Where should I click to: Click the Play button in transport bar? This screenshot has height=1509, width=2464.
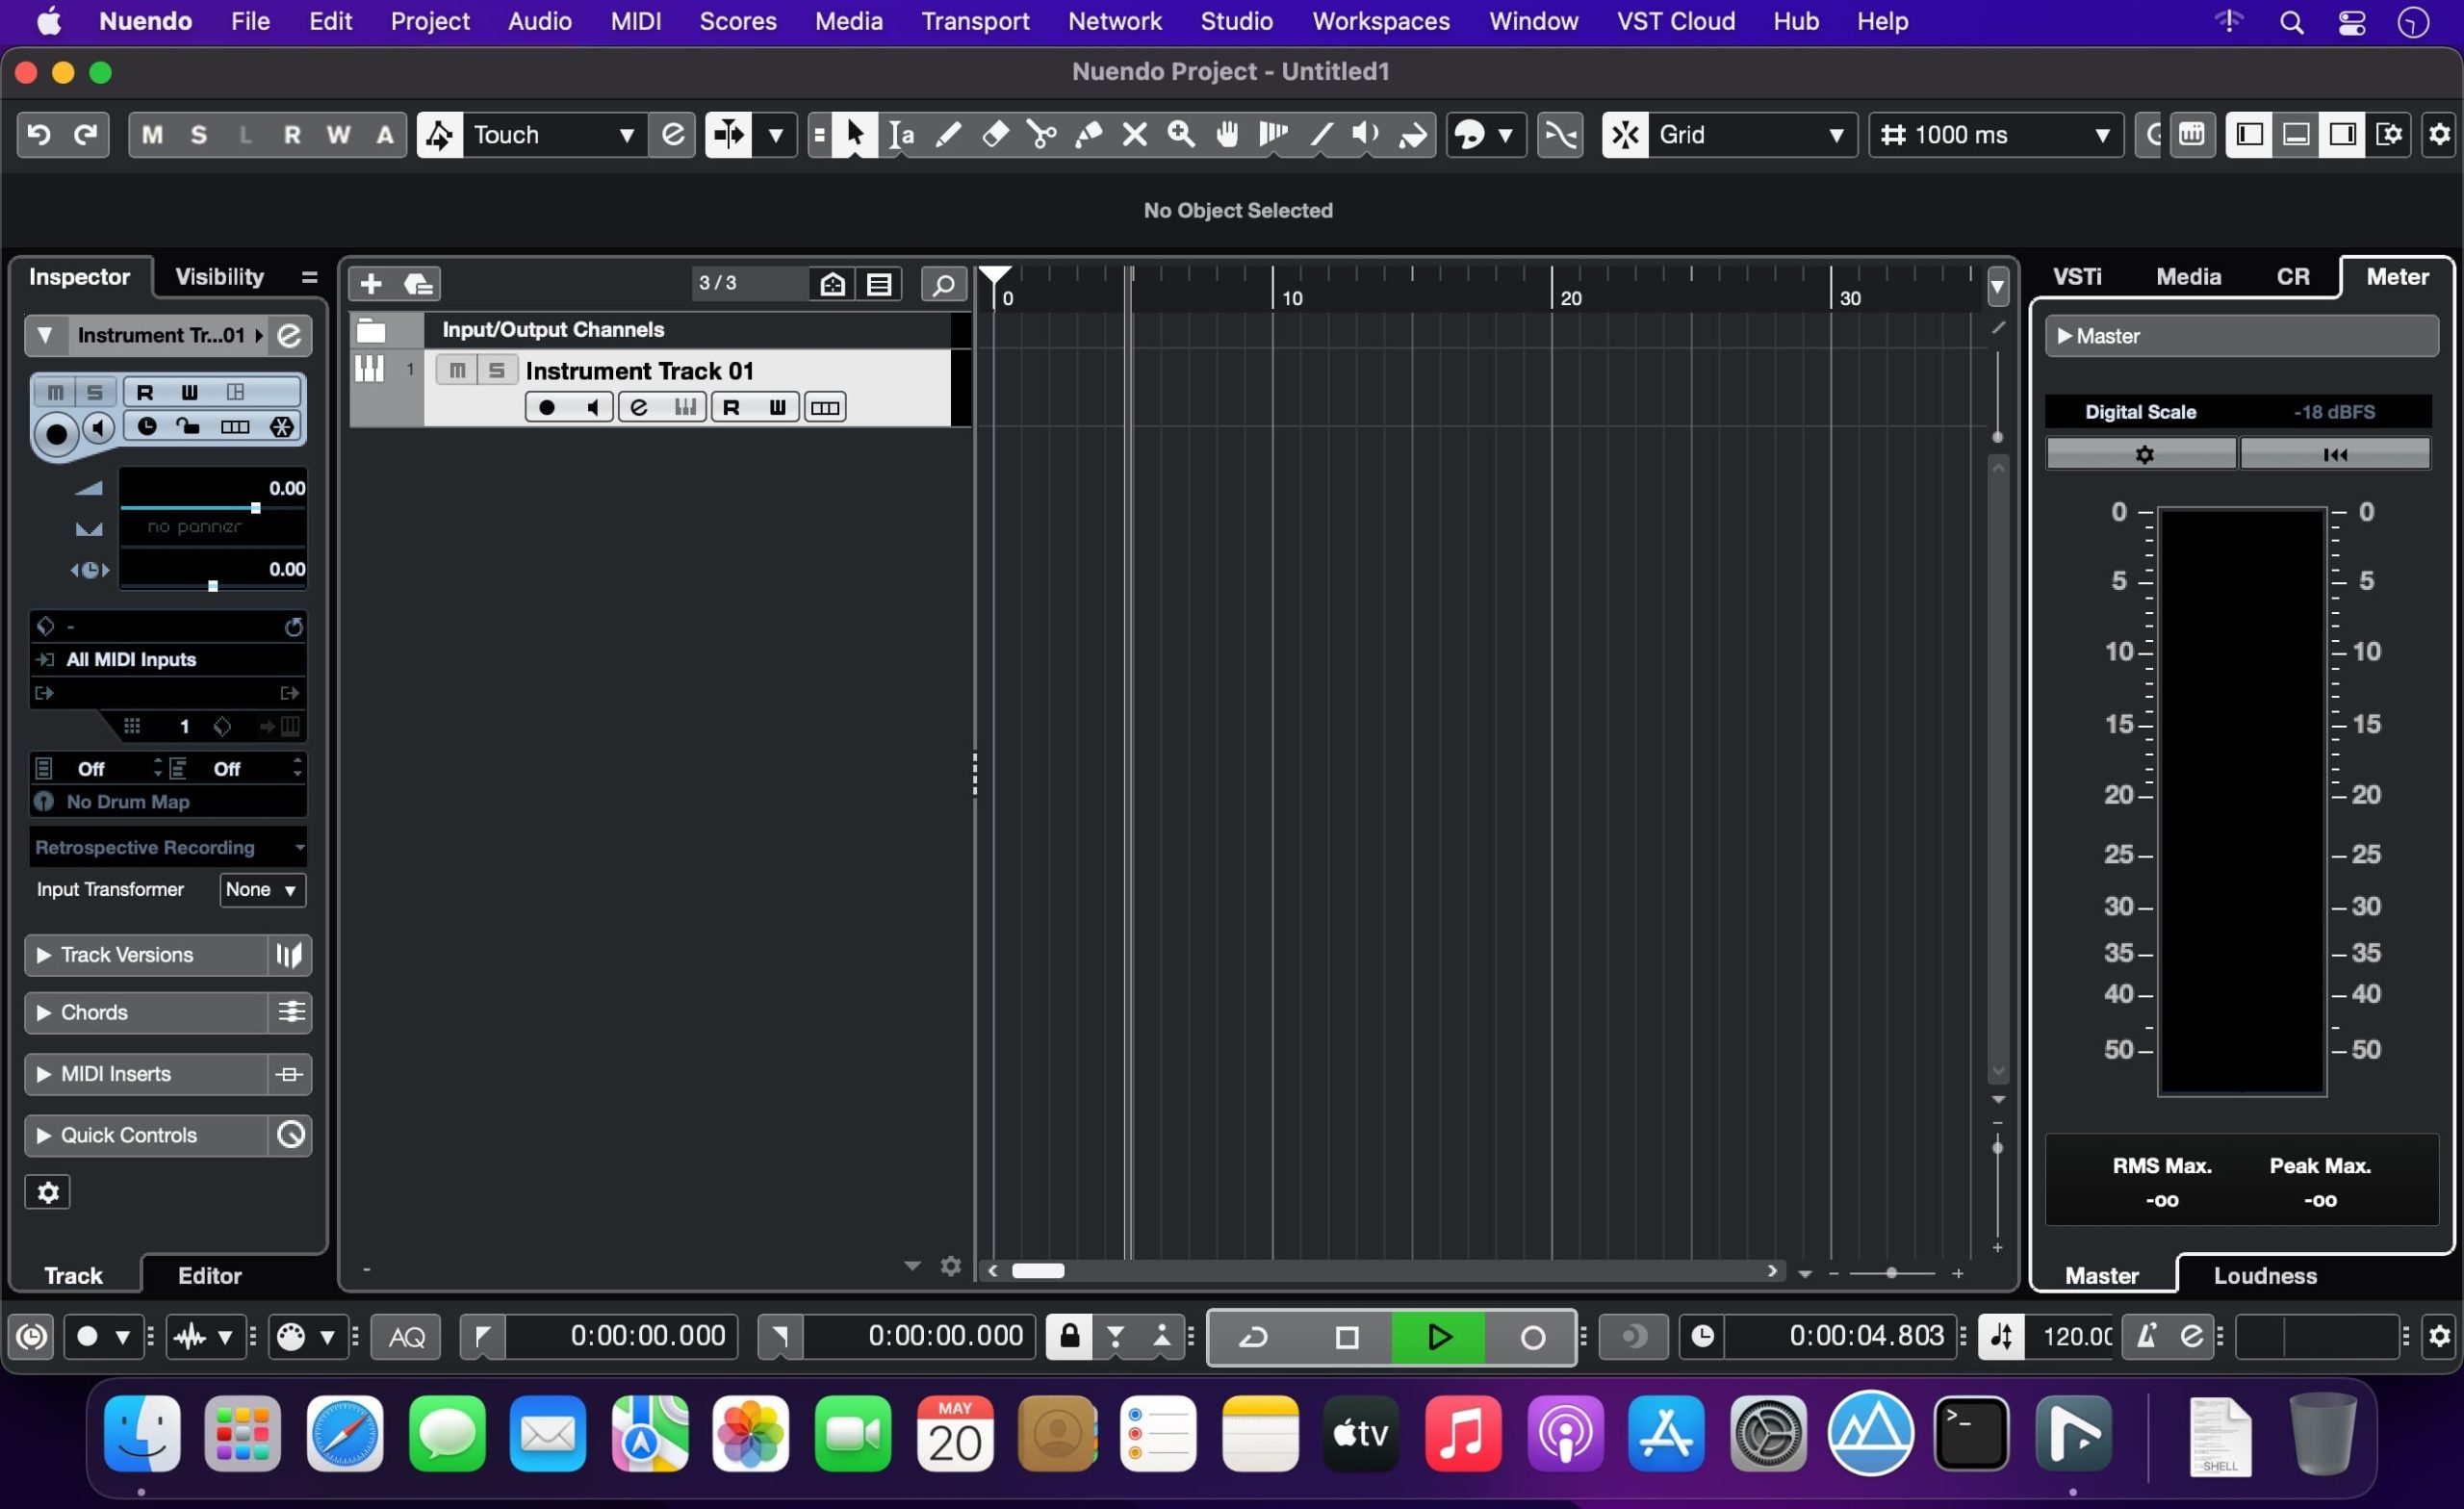pyautogui.click(x=1438, y=1339)
